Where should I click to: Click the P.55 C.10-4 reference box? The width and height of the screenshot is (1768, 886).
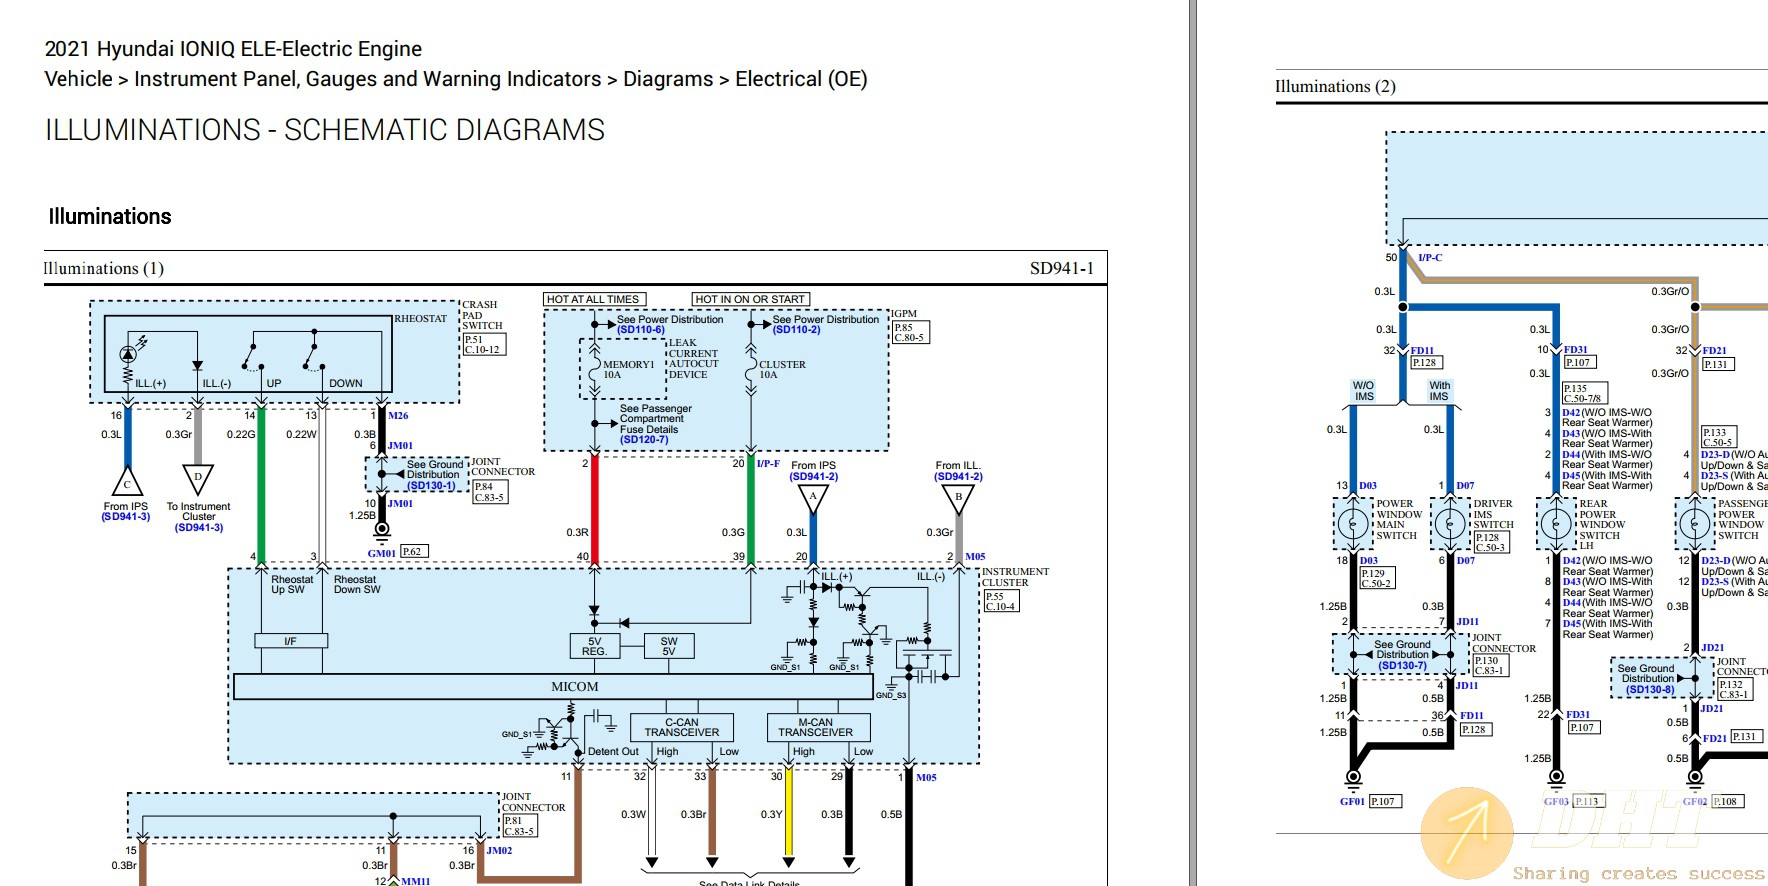(1000, 601)
